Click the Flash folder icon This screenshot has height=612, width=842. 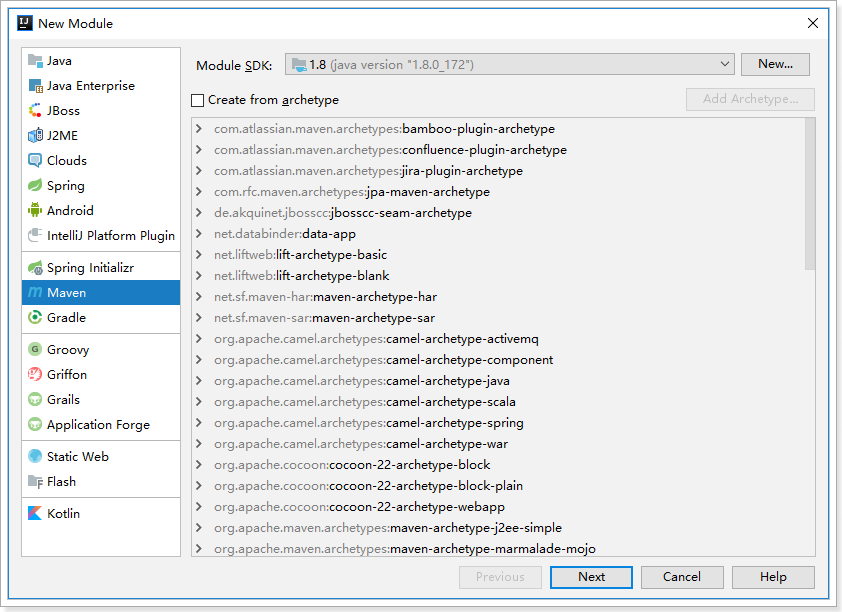click(x=35, y=482)
